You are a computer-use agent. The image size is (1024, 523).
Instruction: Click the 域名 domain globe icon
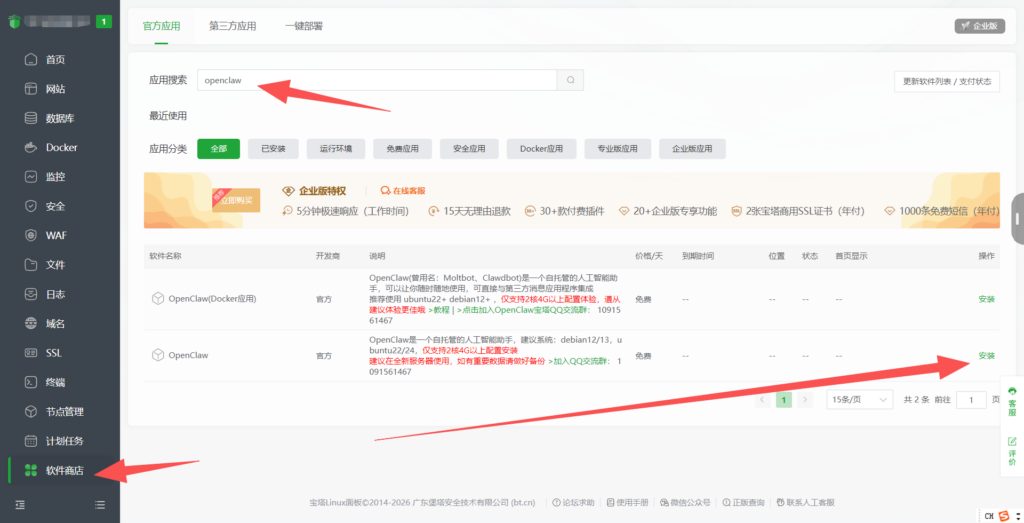point(31,323)
